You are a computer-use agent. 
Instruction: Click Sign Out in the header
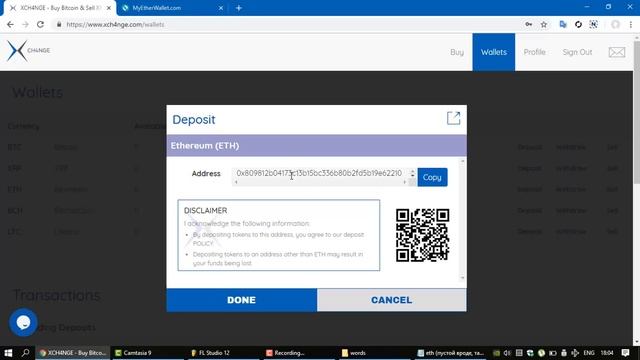(x=577, y=52)
